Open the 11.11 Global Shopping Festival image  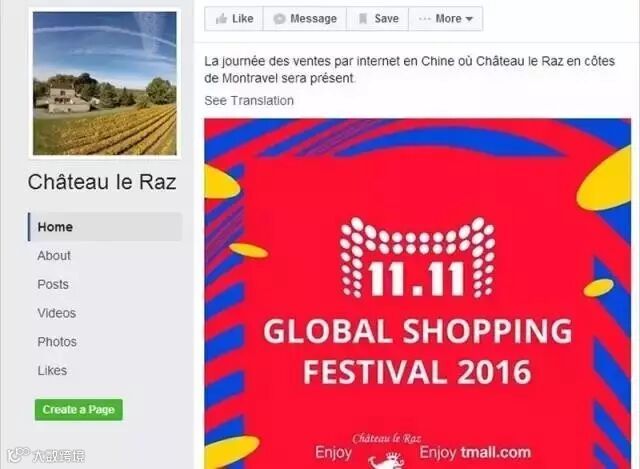pos(418,293)
